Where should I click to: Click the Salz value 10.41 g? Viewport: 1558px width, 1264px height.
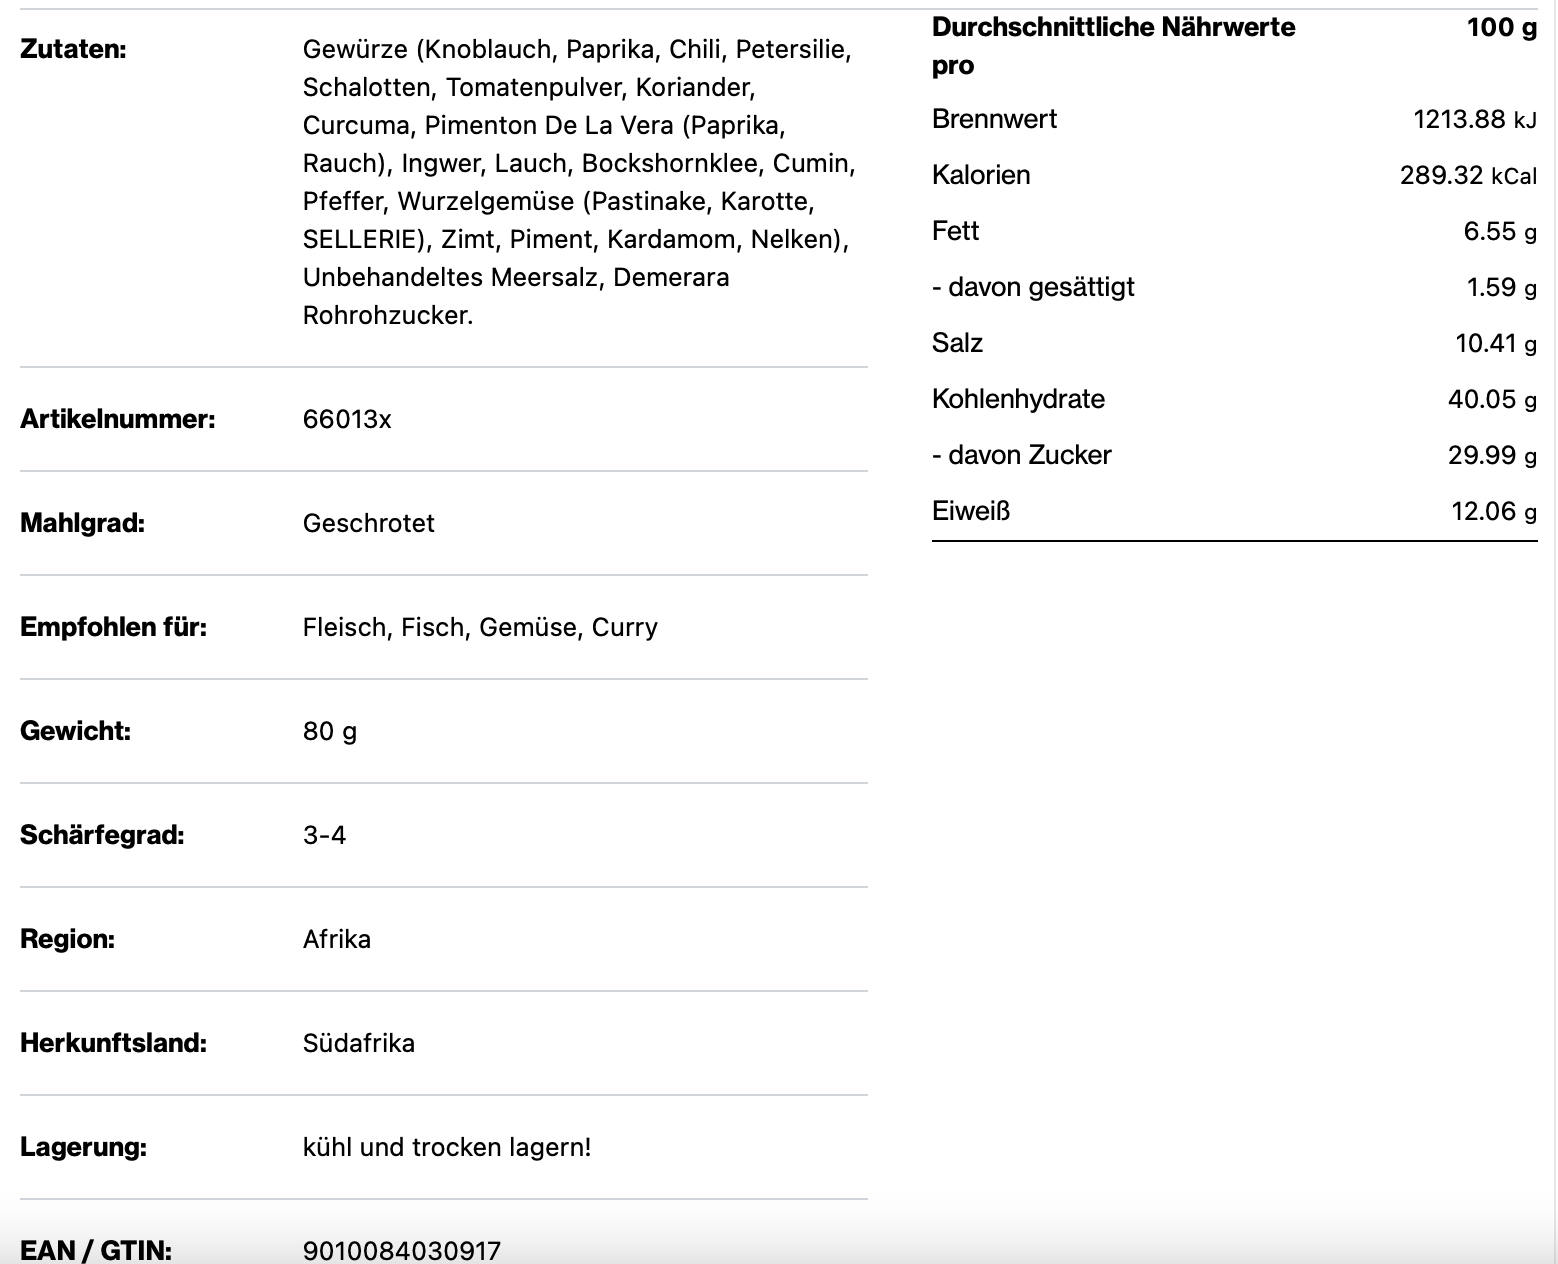pos(1495,343)
